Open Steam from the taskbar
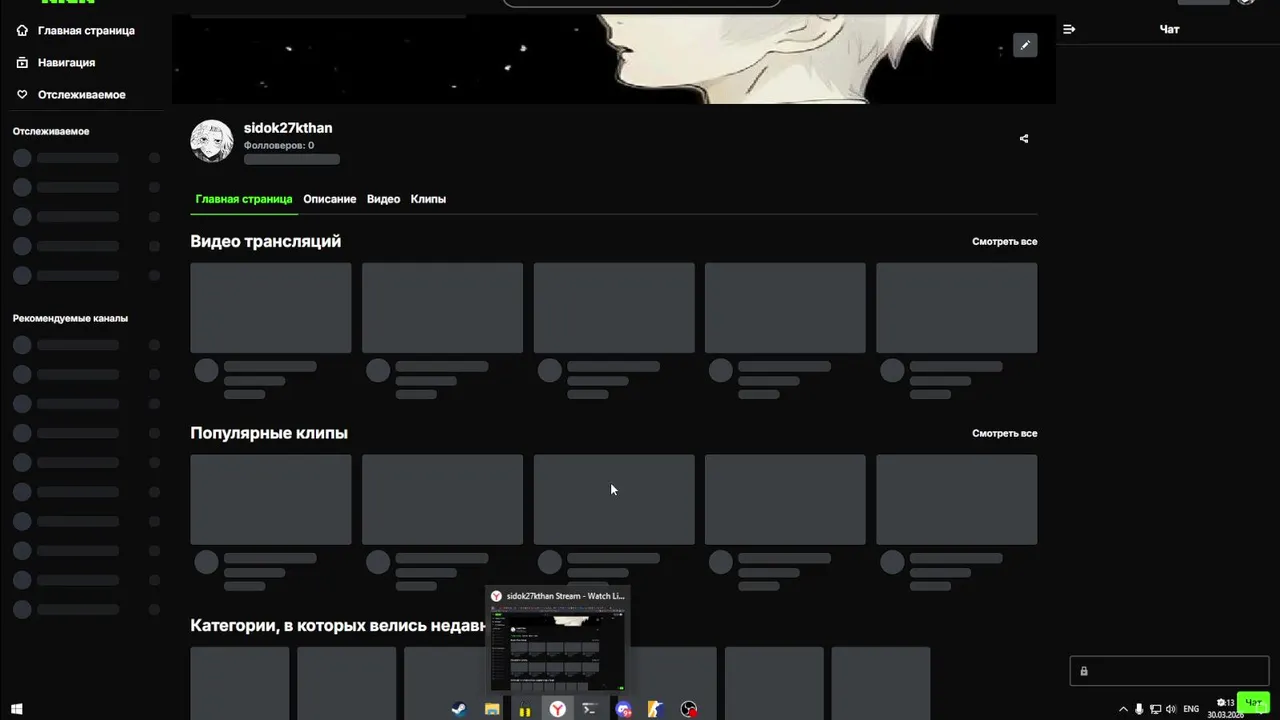This screenshot has width=1280, height=720. [x=458, y=709]
